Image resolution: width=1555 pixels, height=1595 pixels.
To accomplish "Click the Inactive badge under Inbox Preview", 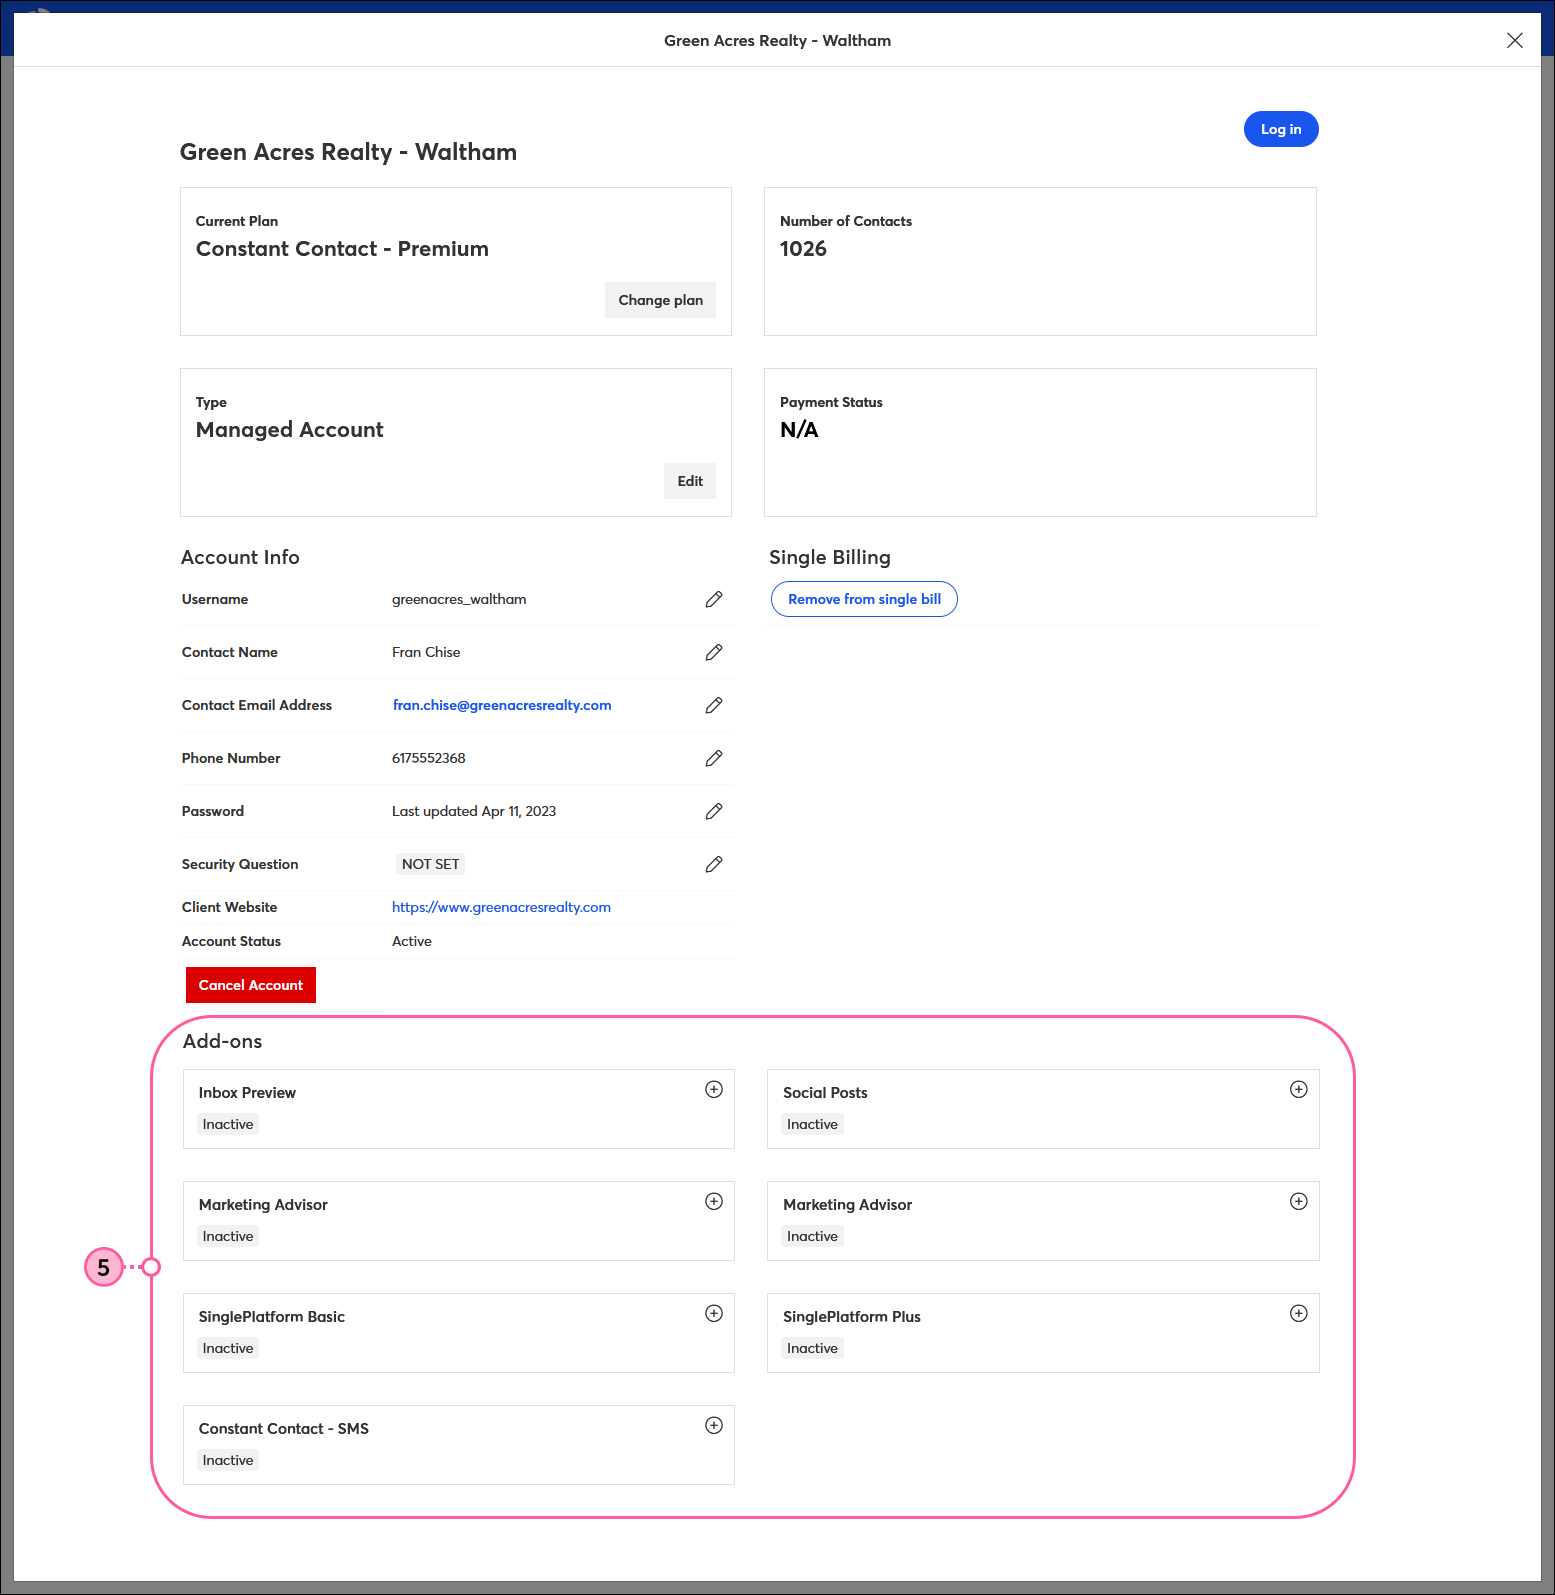I will [228, 1124].
